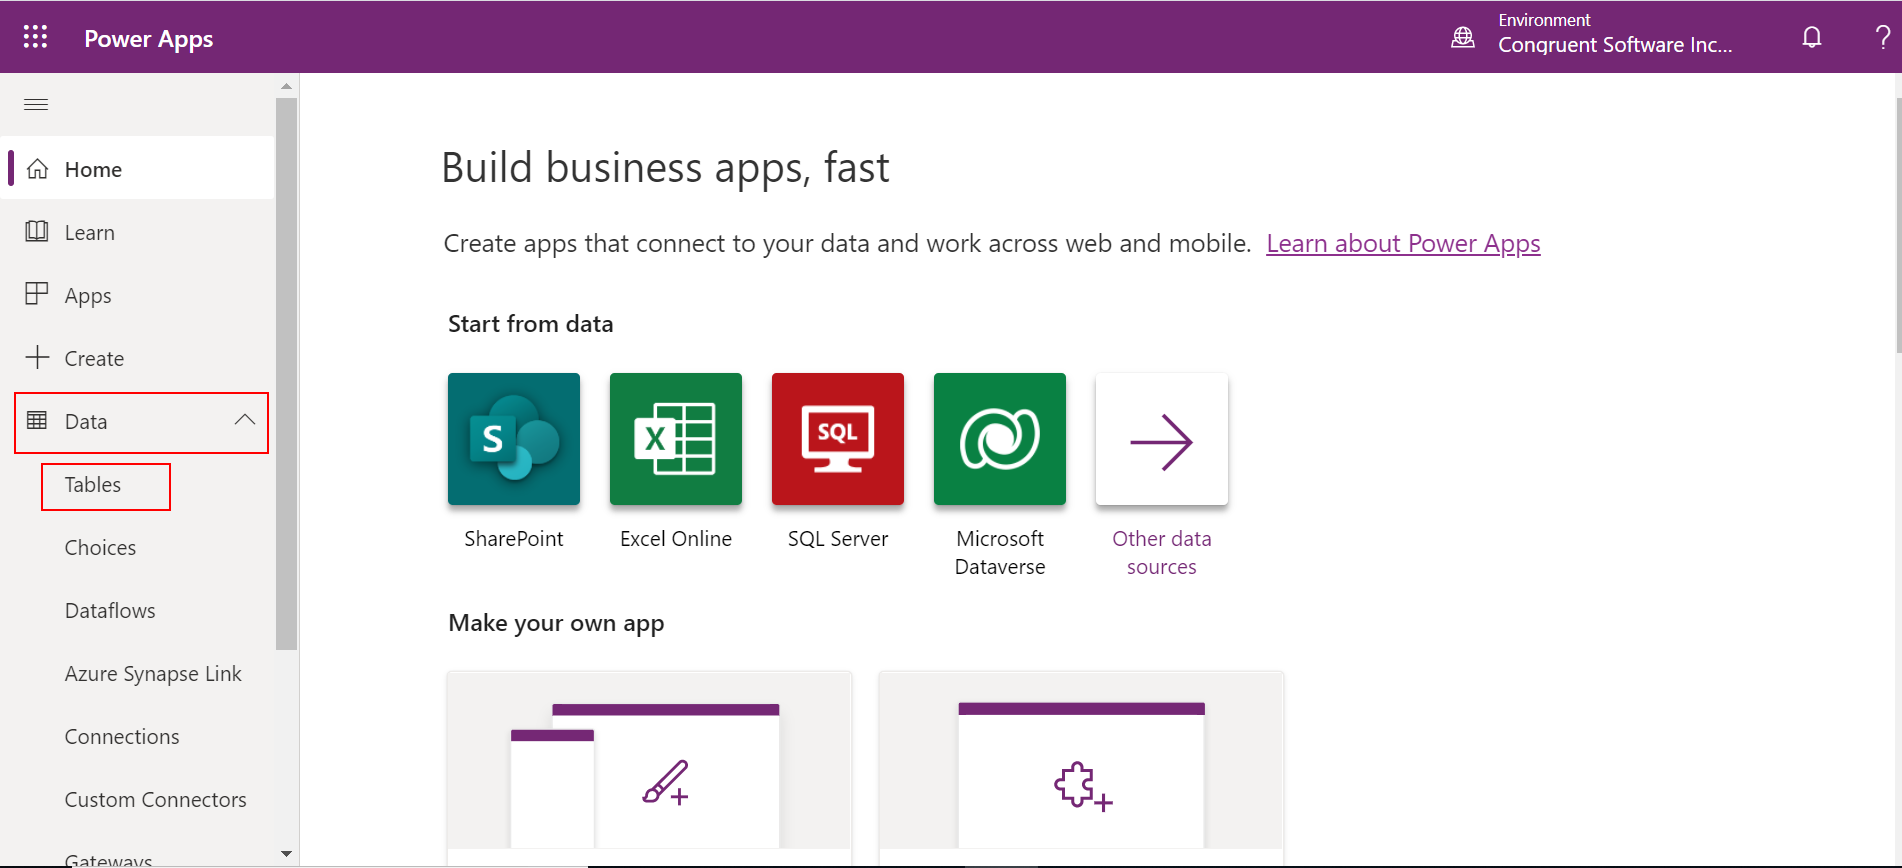The height and width of the screenshot is (868, 1902).
Task: Click the Data table icon
Action: pyautogui.click(x=37, y=420)
